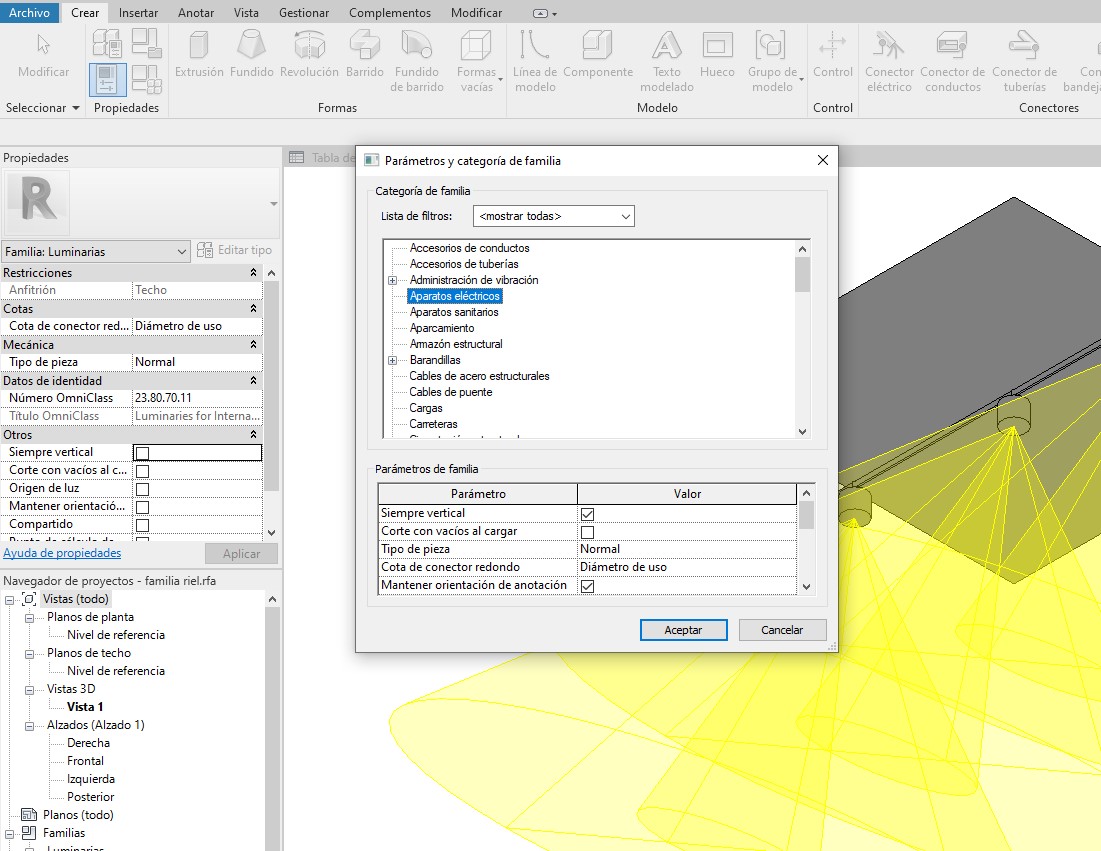Open the Lista de filtros dropdown
The height and width of the screenshot is (851, 1101).
click(x=554, y=216)
